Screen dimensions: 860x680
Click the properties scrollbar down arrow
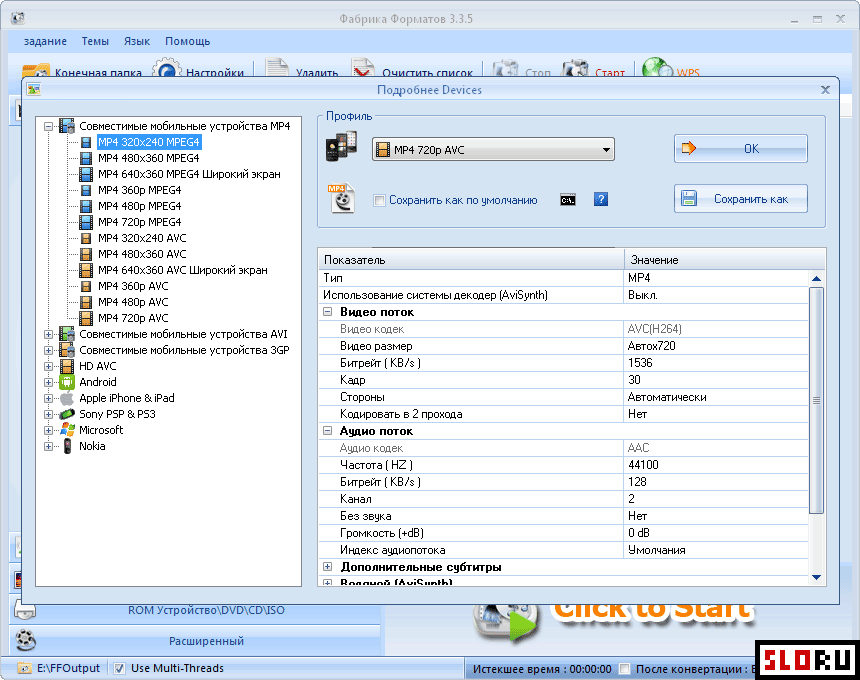[x=816, y=577]
